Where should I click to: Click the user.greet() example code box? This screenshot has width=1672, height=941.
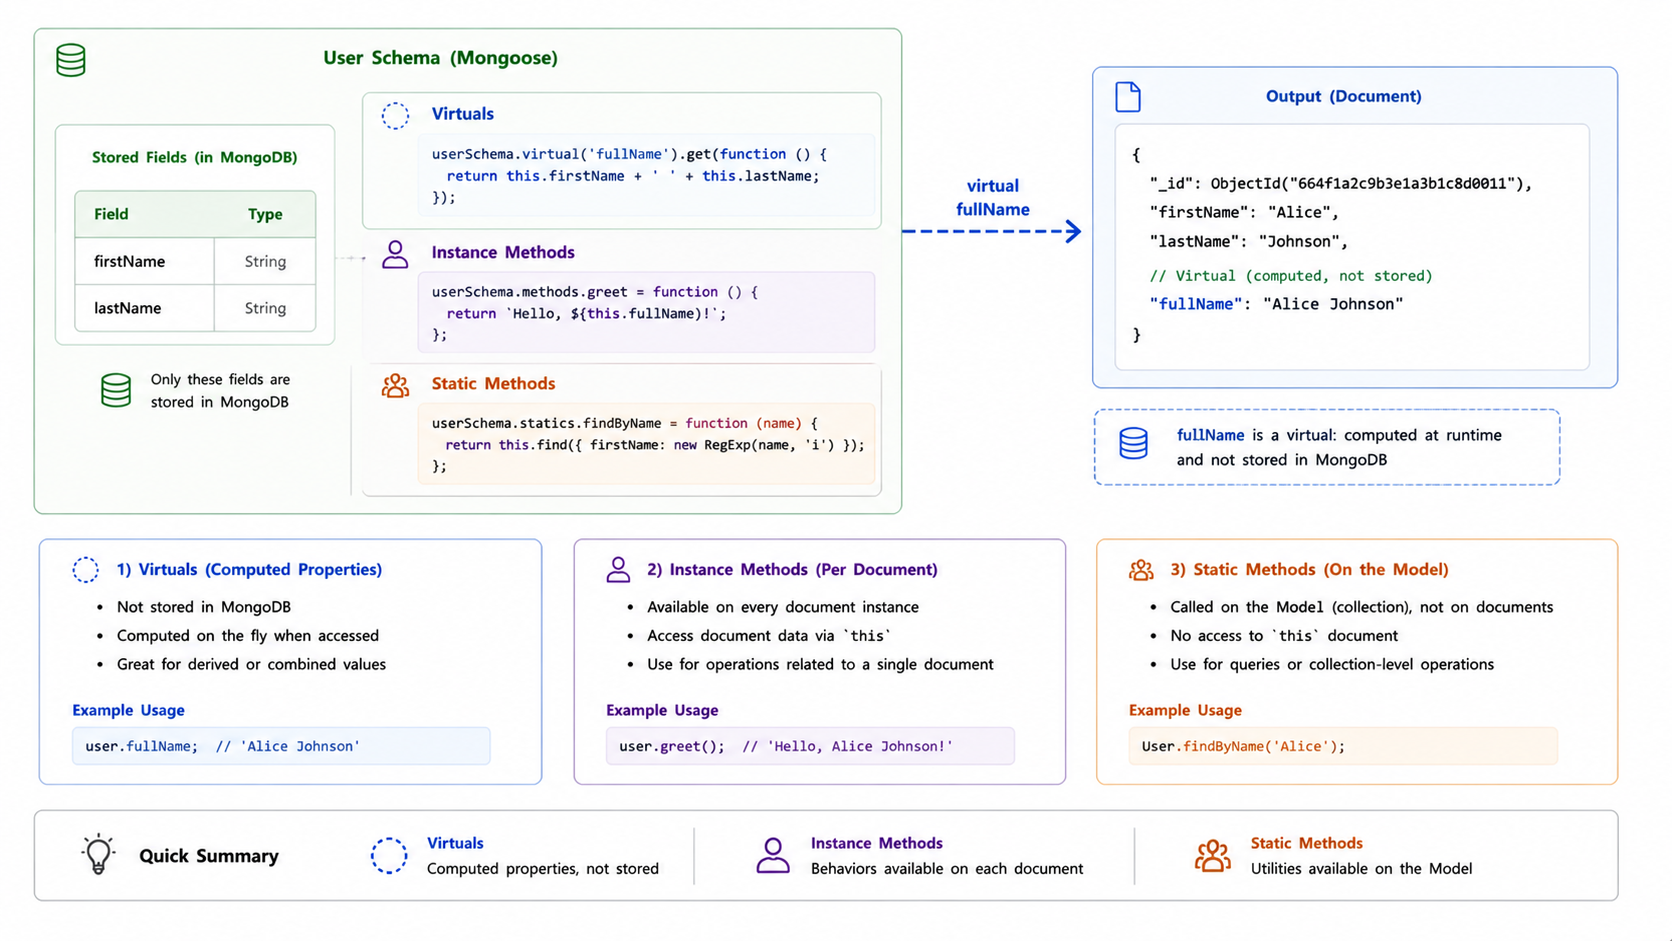[x=810, y=746]
